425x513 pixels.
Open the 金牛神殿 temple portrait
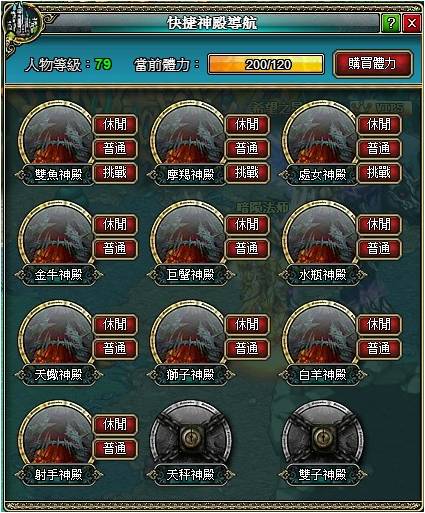click(x=57, y=236)
